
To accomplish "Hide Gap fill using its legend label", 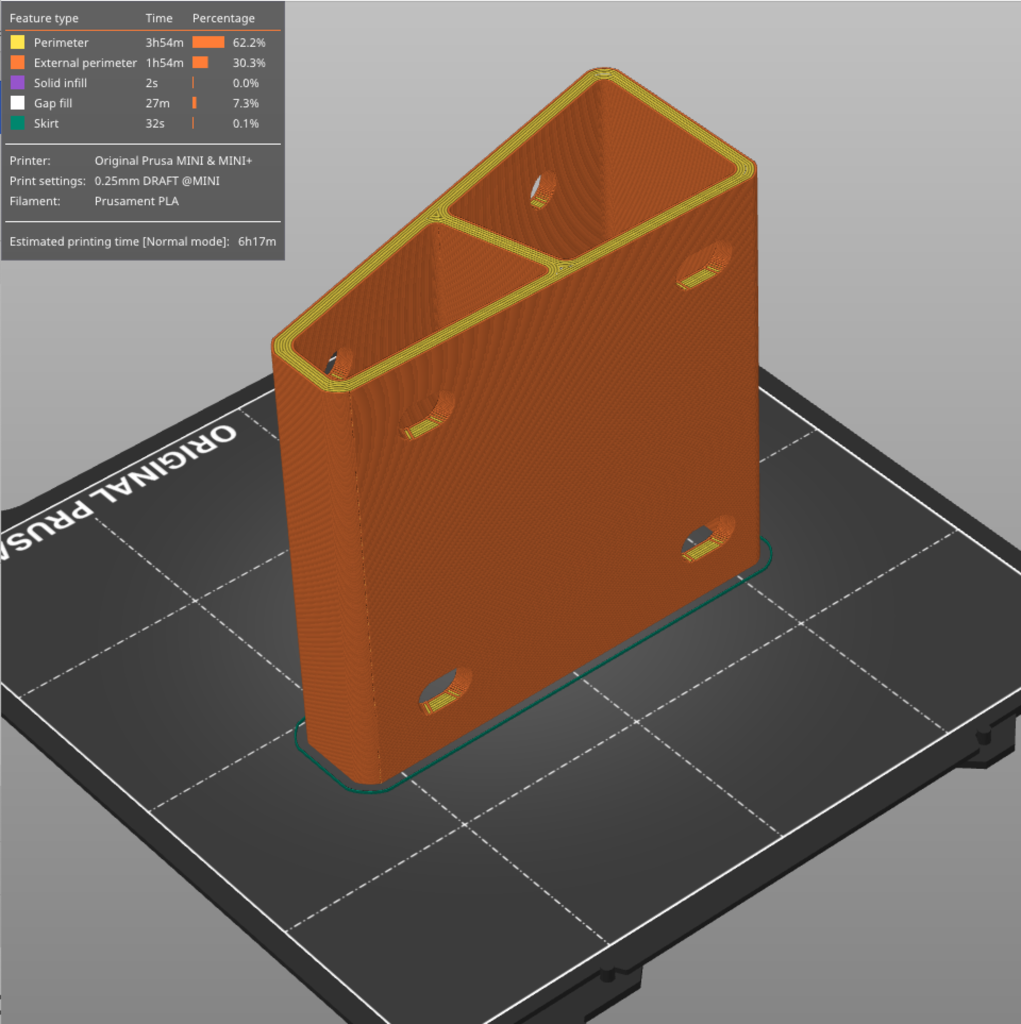I will [53, 103].
